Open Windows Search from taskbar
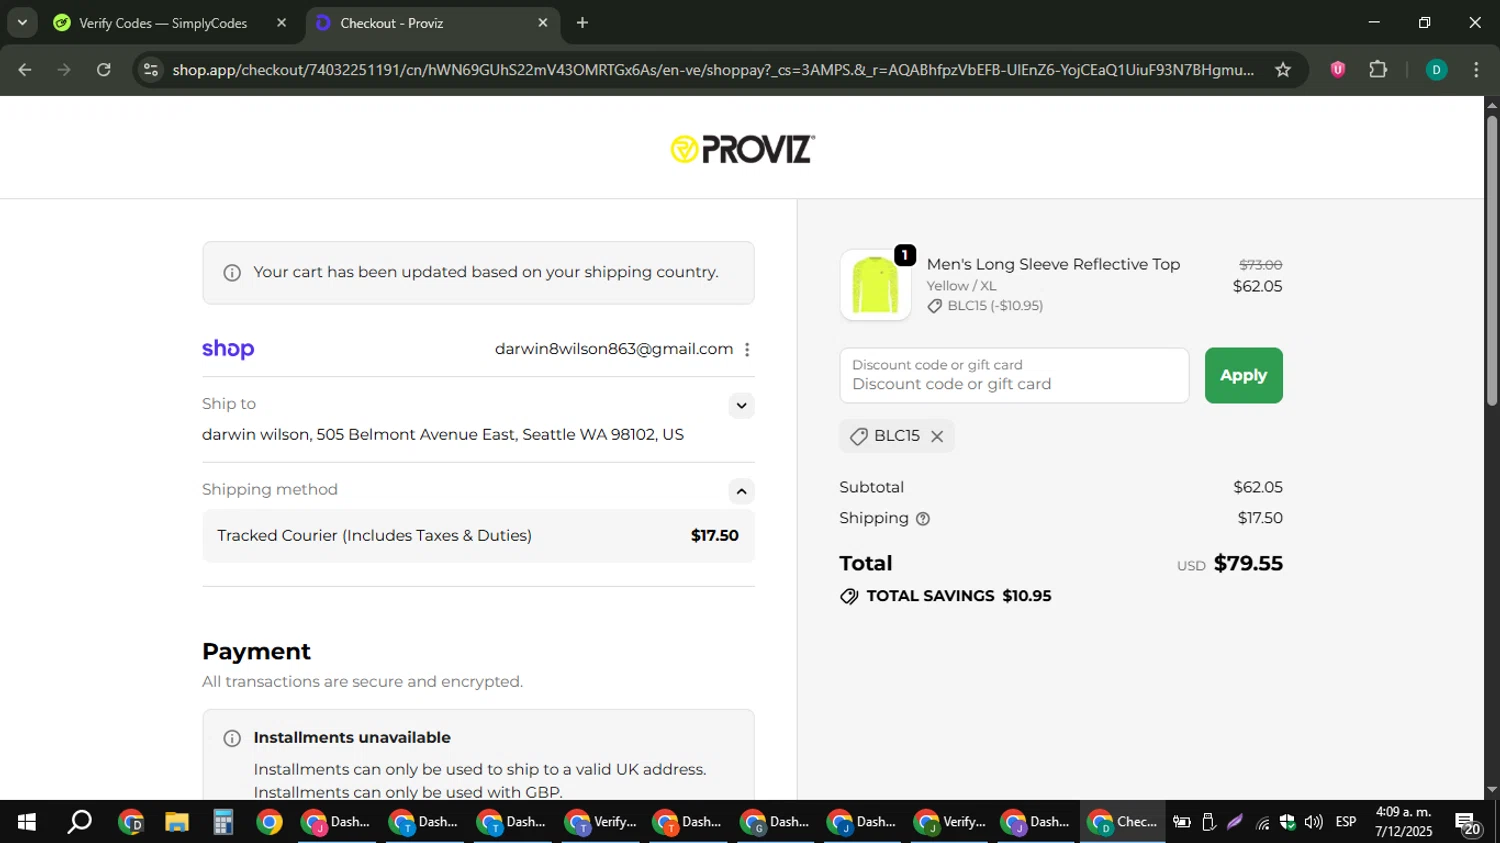Screen dimensions: 1500x843 click(x=79, y=822)
